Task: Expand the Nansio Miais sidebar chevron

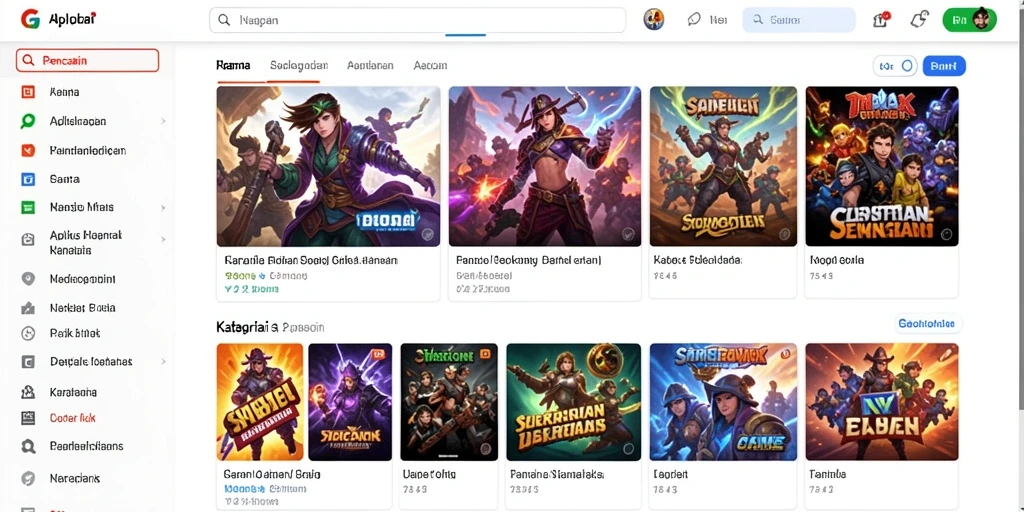Action: (x=163, y=208)
